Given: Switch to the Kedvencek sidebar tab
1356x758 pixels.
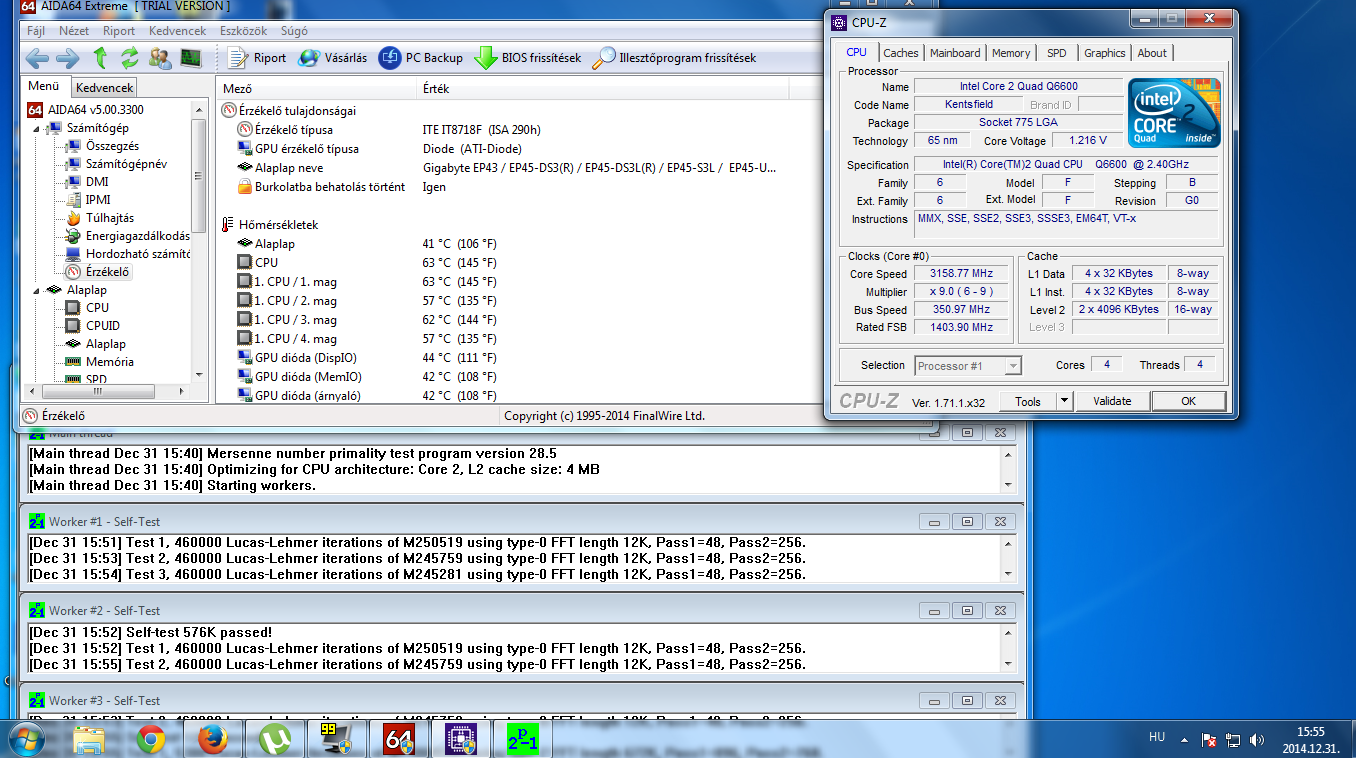Looking at the screenshot, I should pyautogui.click(x=105, y=88).
